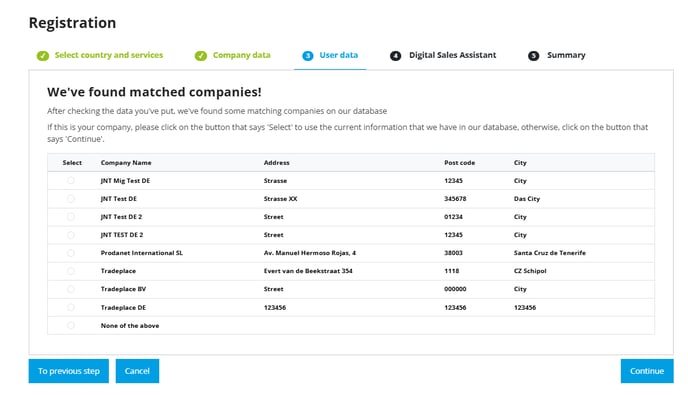Click the To previous step button
The image size is (688, 395).
point(68,371)
